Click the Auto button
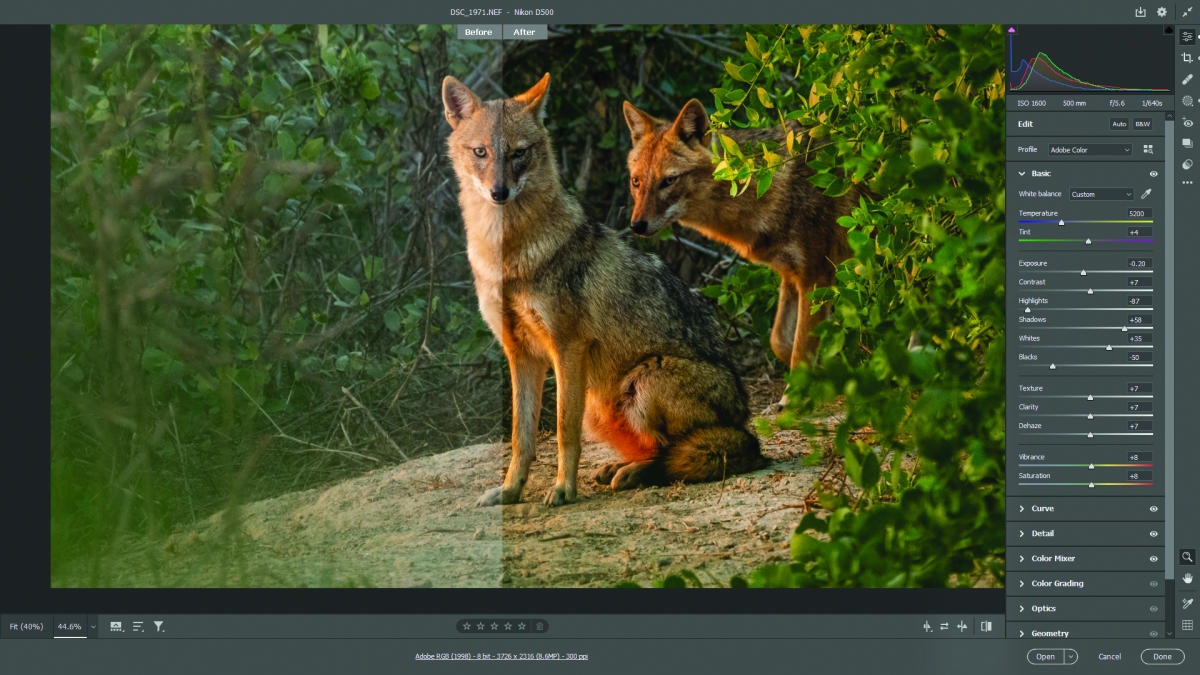This screenshot has width=1200, height=675. click(1119, 124)
